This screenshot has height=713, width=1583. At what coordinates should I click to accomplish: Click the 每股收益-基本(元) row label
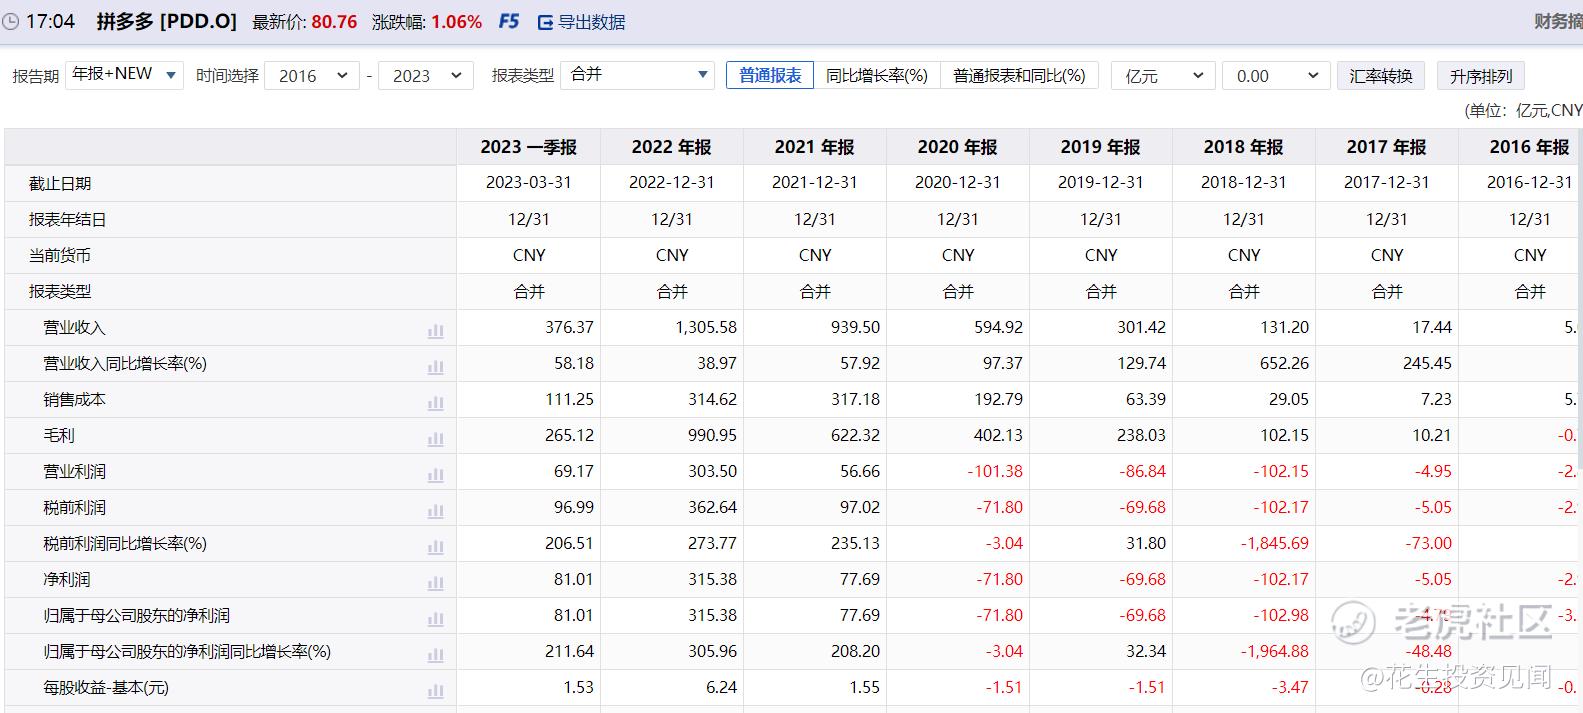[x=106, y=688]
